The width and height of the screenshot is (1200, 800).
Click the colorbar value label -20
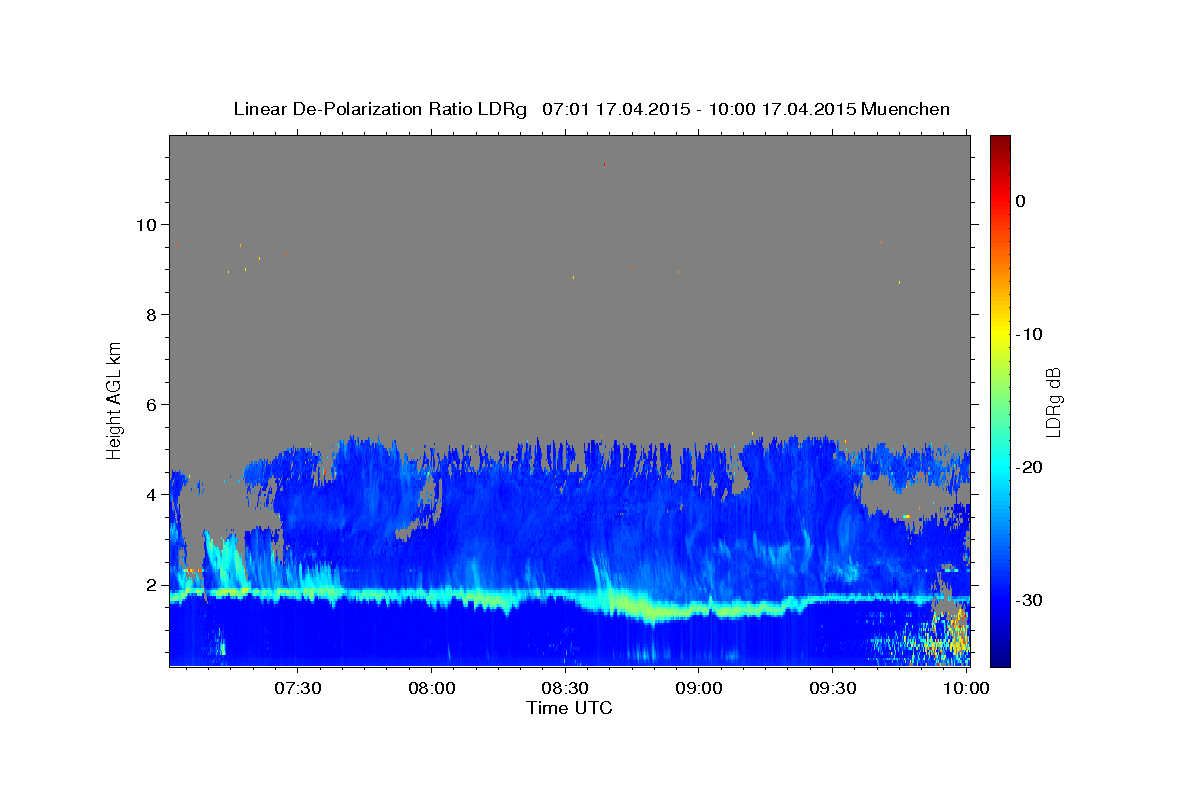(1029, 467)
